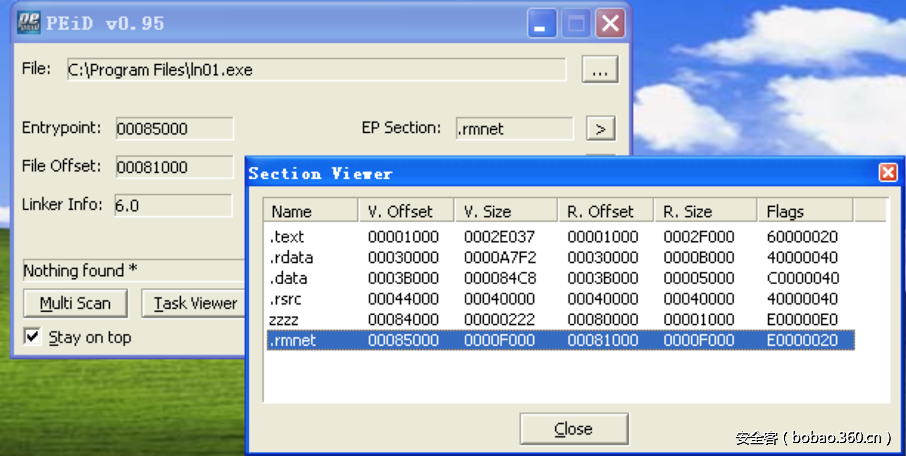The height and width of the screenshot is (456, 906).
Task: Sort by the Name column header
Action: [311, 211]
